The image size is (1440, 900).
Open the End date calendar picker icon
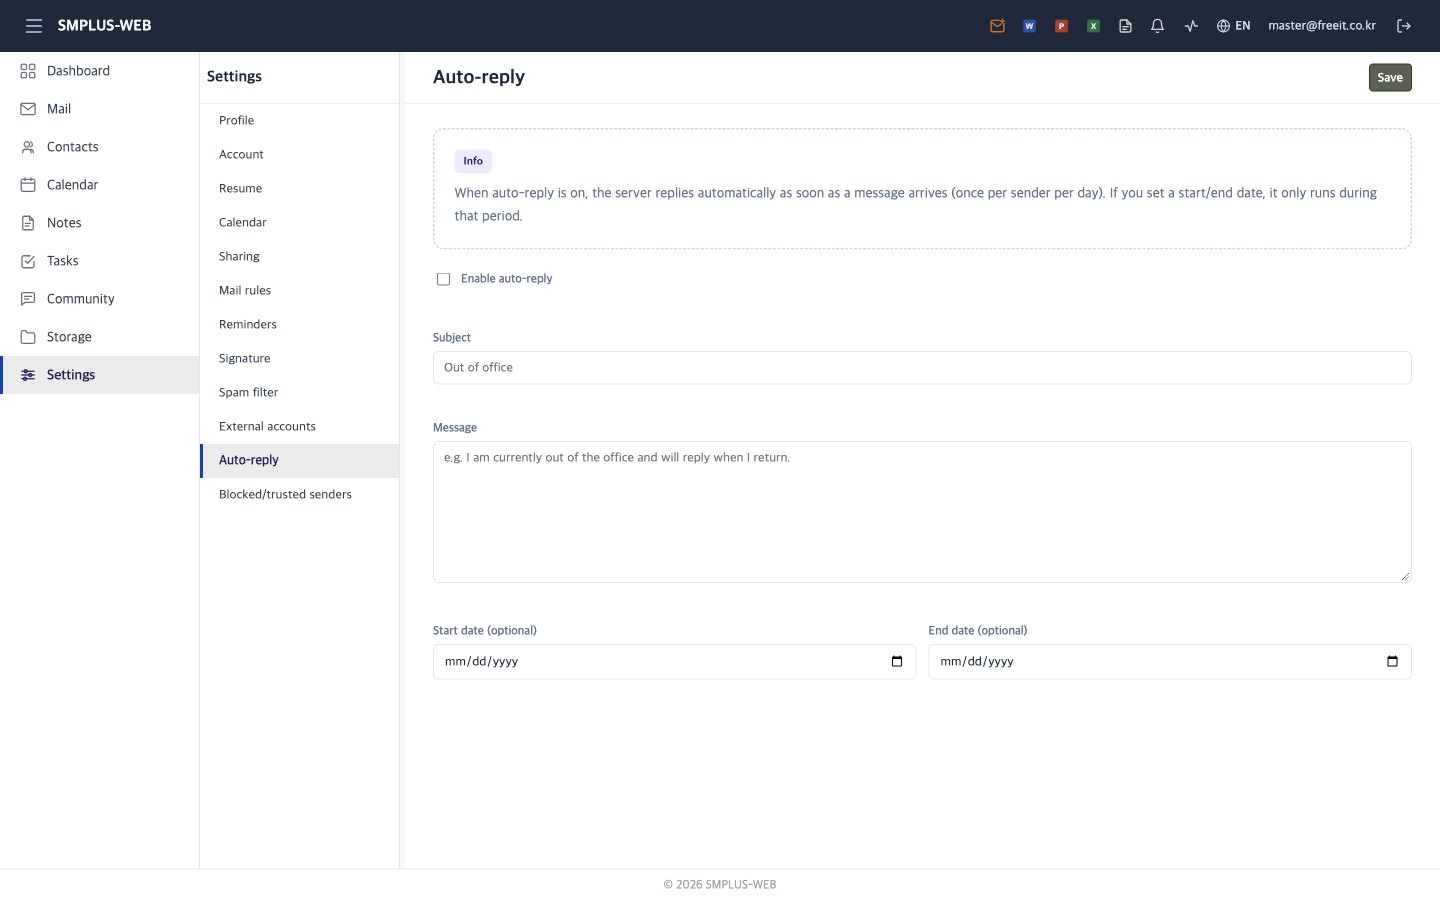point(1392,661)
